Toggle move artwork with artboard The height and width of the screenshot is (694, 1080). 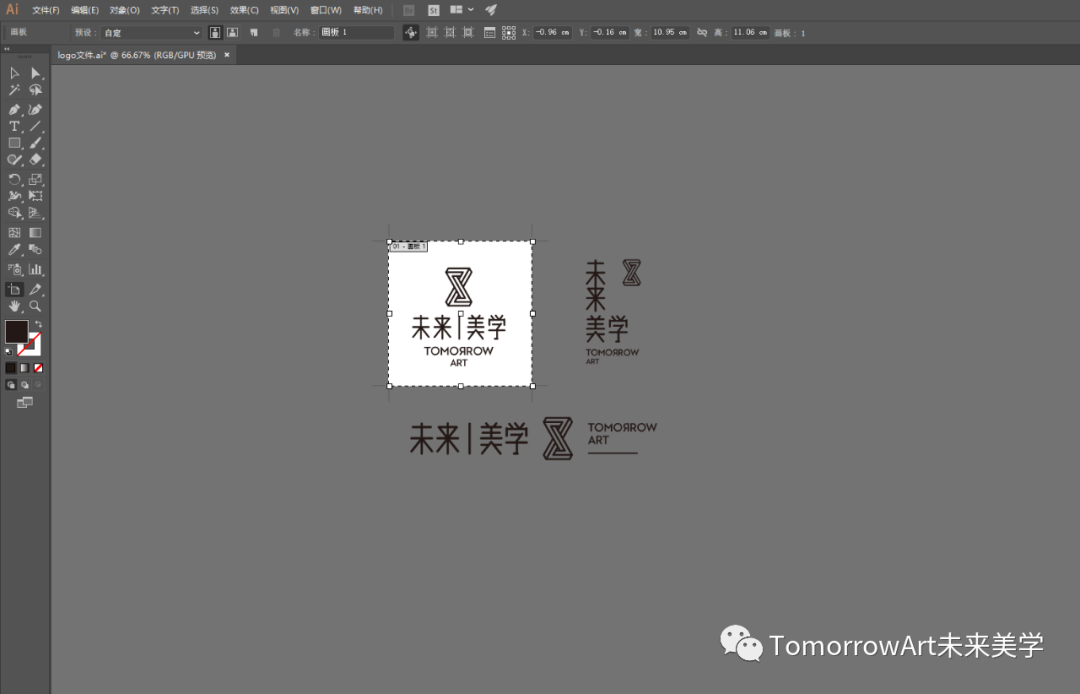(411, 32)
